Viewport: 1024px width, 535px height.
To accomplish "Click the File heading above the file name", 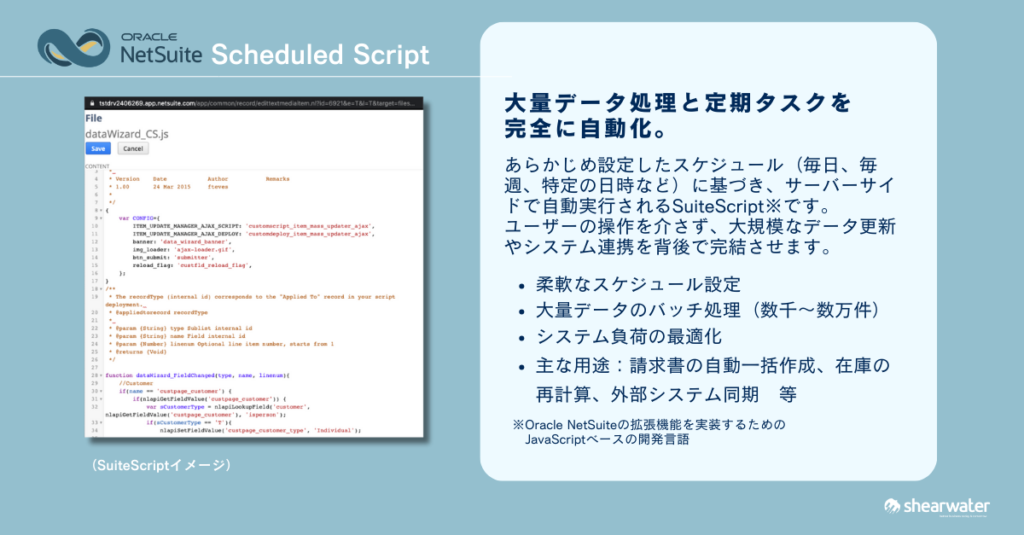I will (93, 117).
